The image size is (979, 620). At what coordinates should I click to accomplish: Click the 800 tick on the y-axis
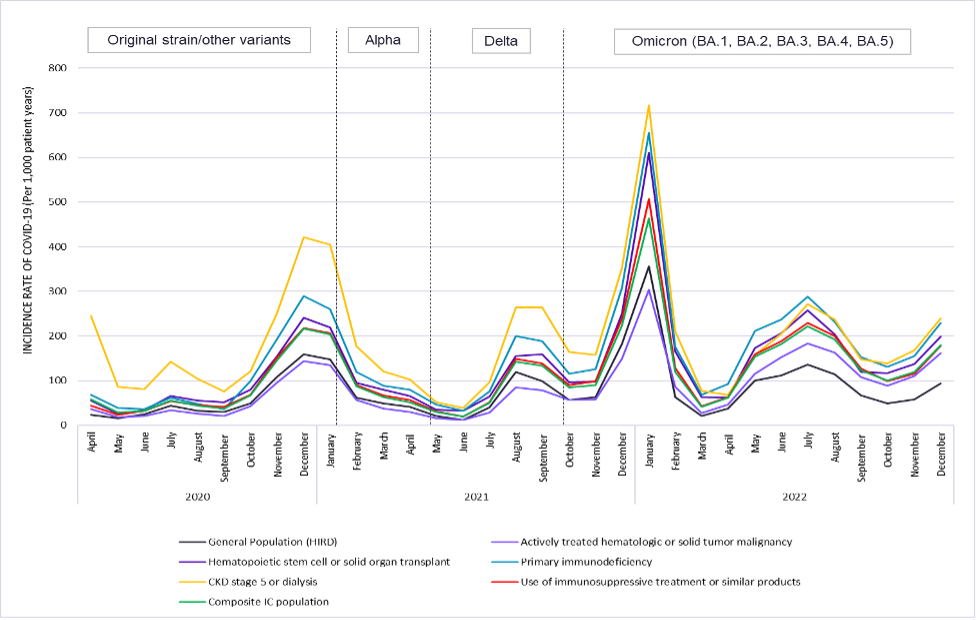coord(58,68)
